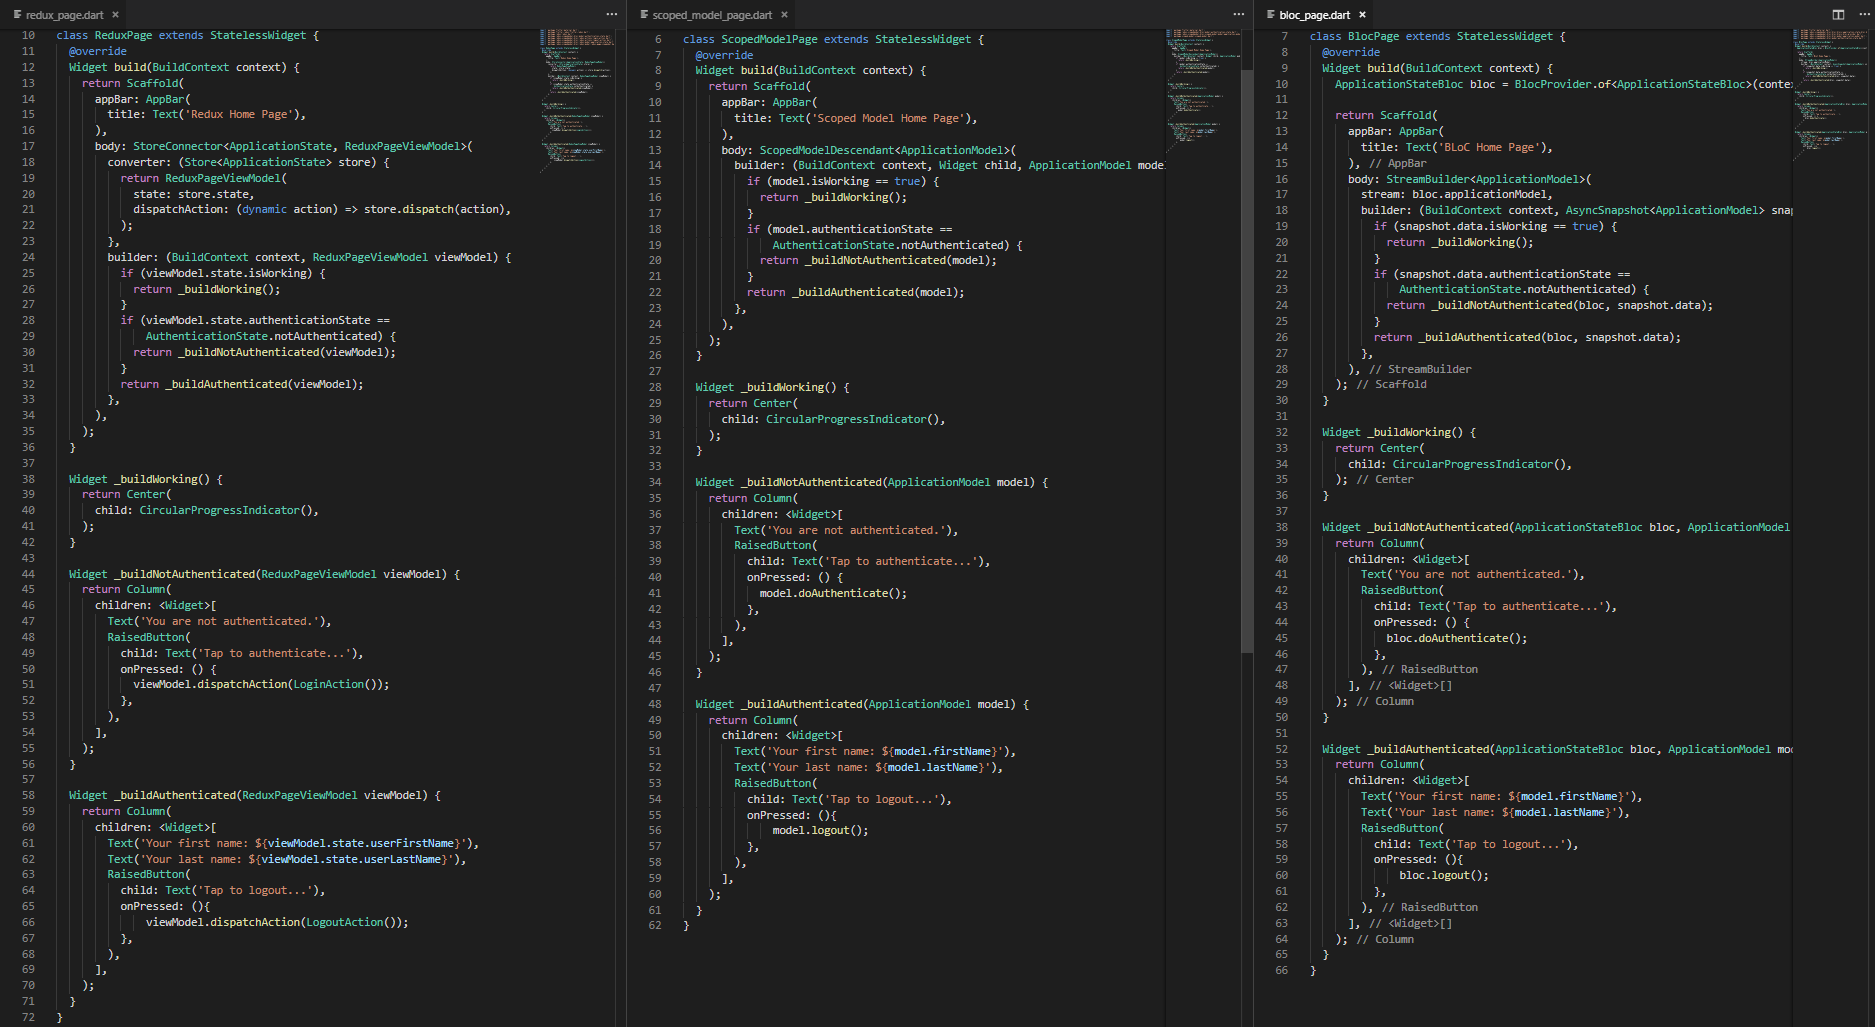Click the '// AppBar' comment in bloc_page.dart
Screen dimensions: 1875x1027
1397,163
